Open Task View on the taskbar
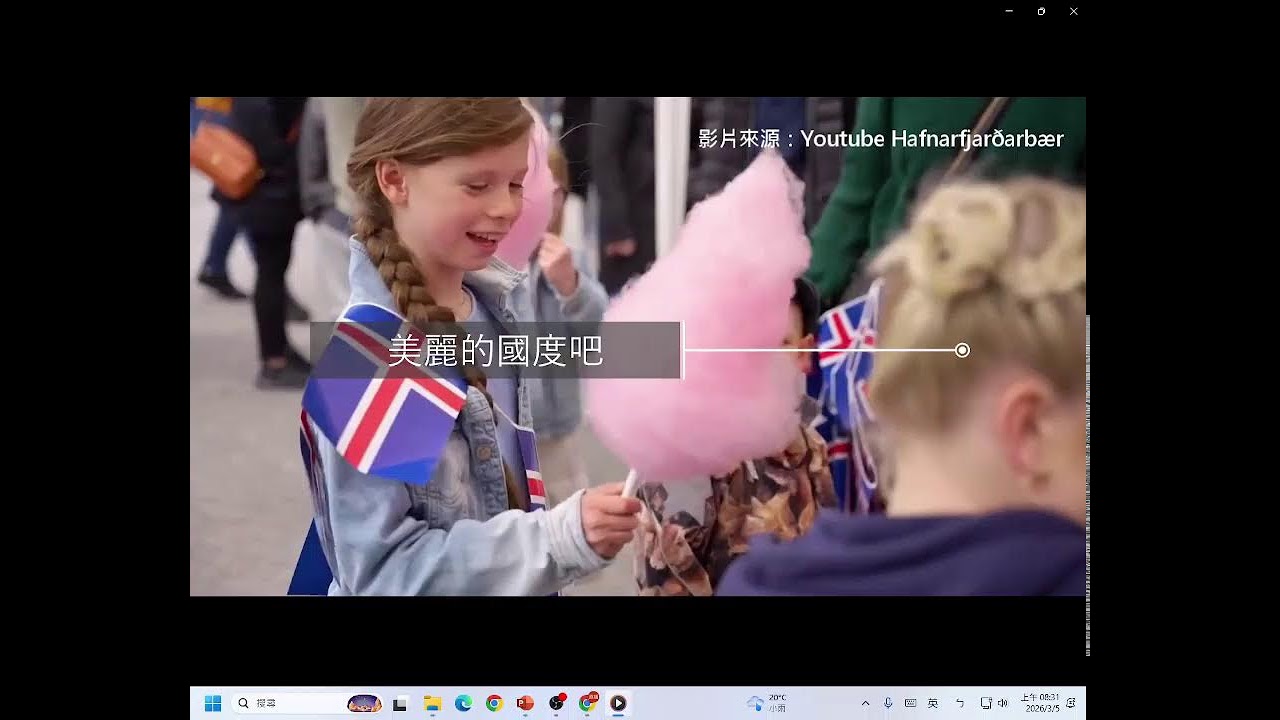This screenshot has width=1280, height=720. pyautogui.click(x=400, y=704)
